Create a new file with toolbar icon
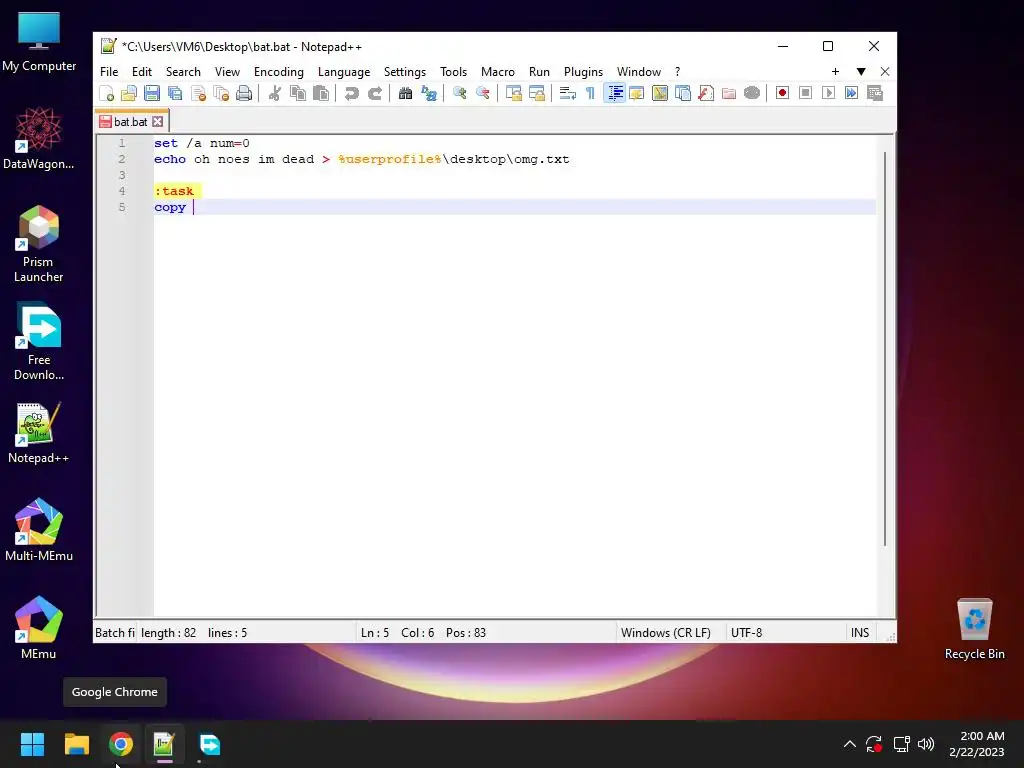Viewport: 1024px width, 768px height. [x=106, y=93]
